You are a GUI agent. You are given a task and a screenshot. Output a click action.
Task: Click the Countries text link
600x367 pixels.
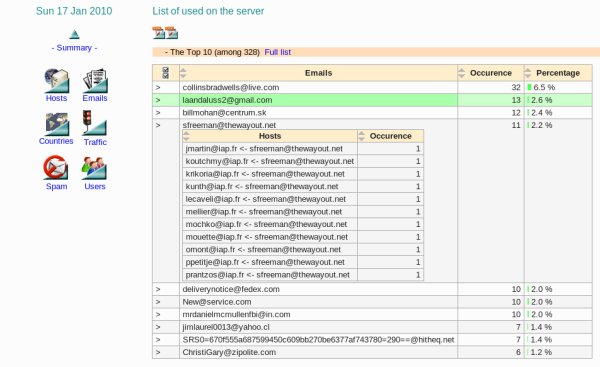click(x=56, y=141)
